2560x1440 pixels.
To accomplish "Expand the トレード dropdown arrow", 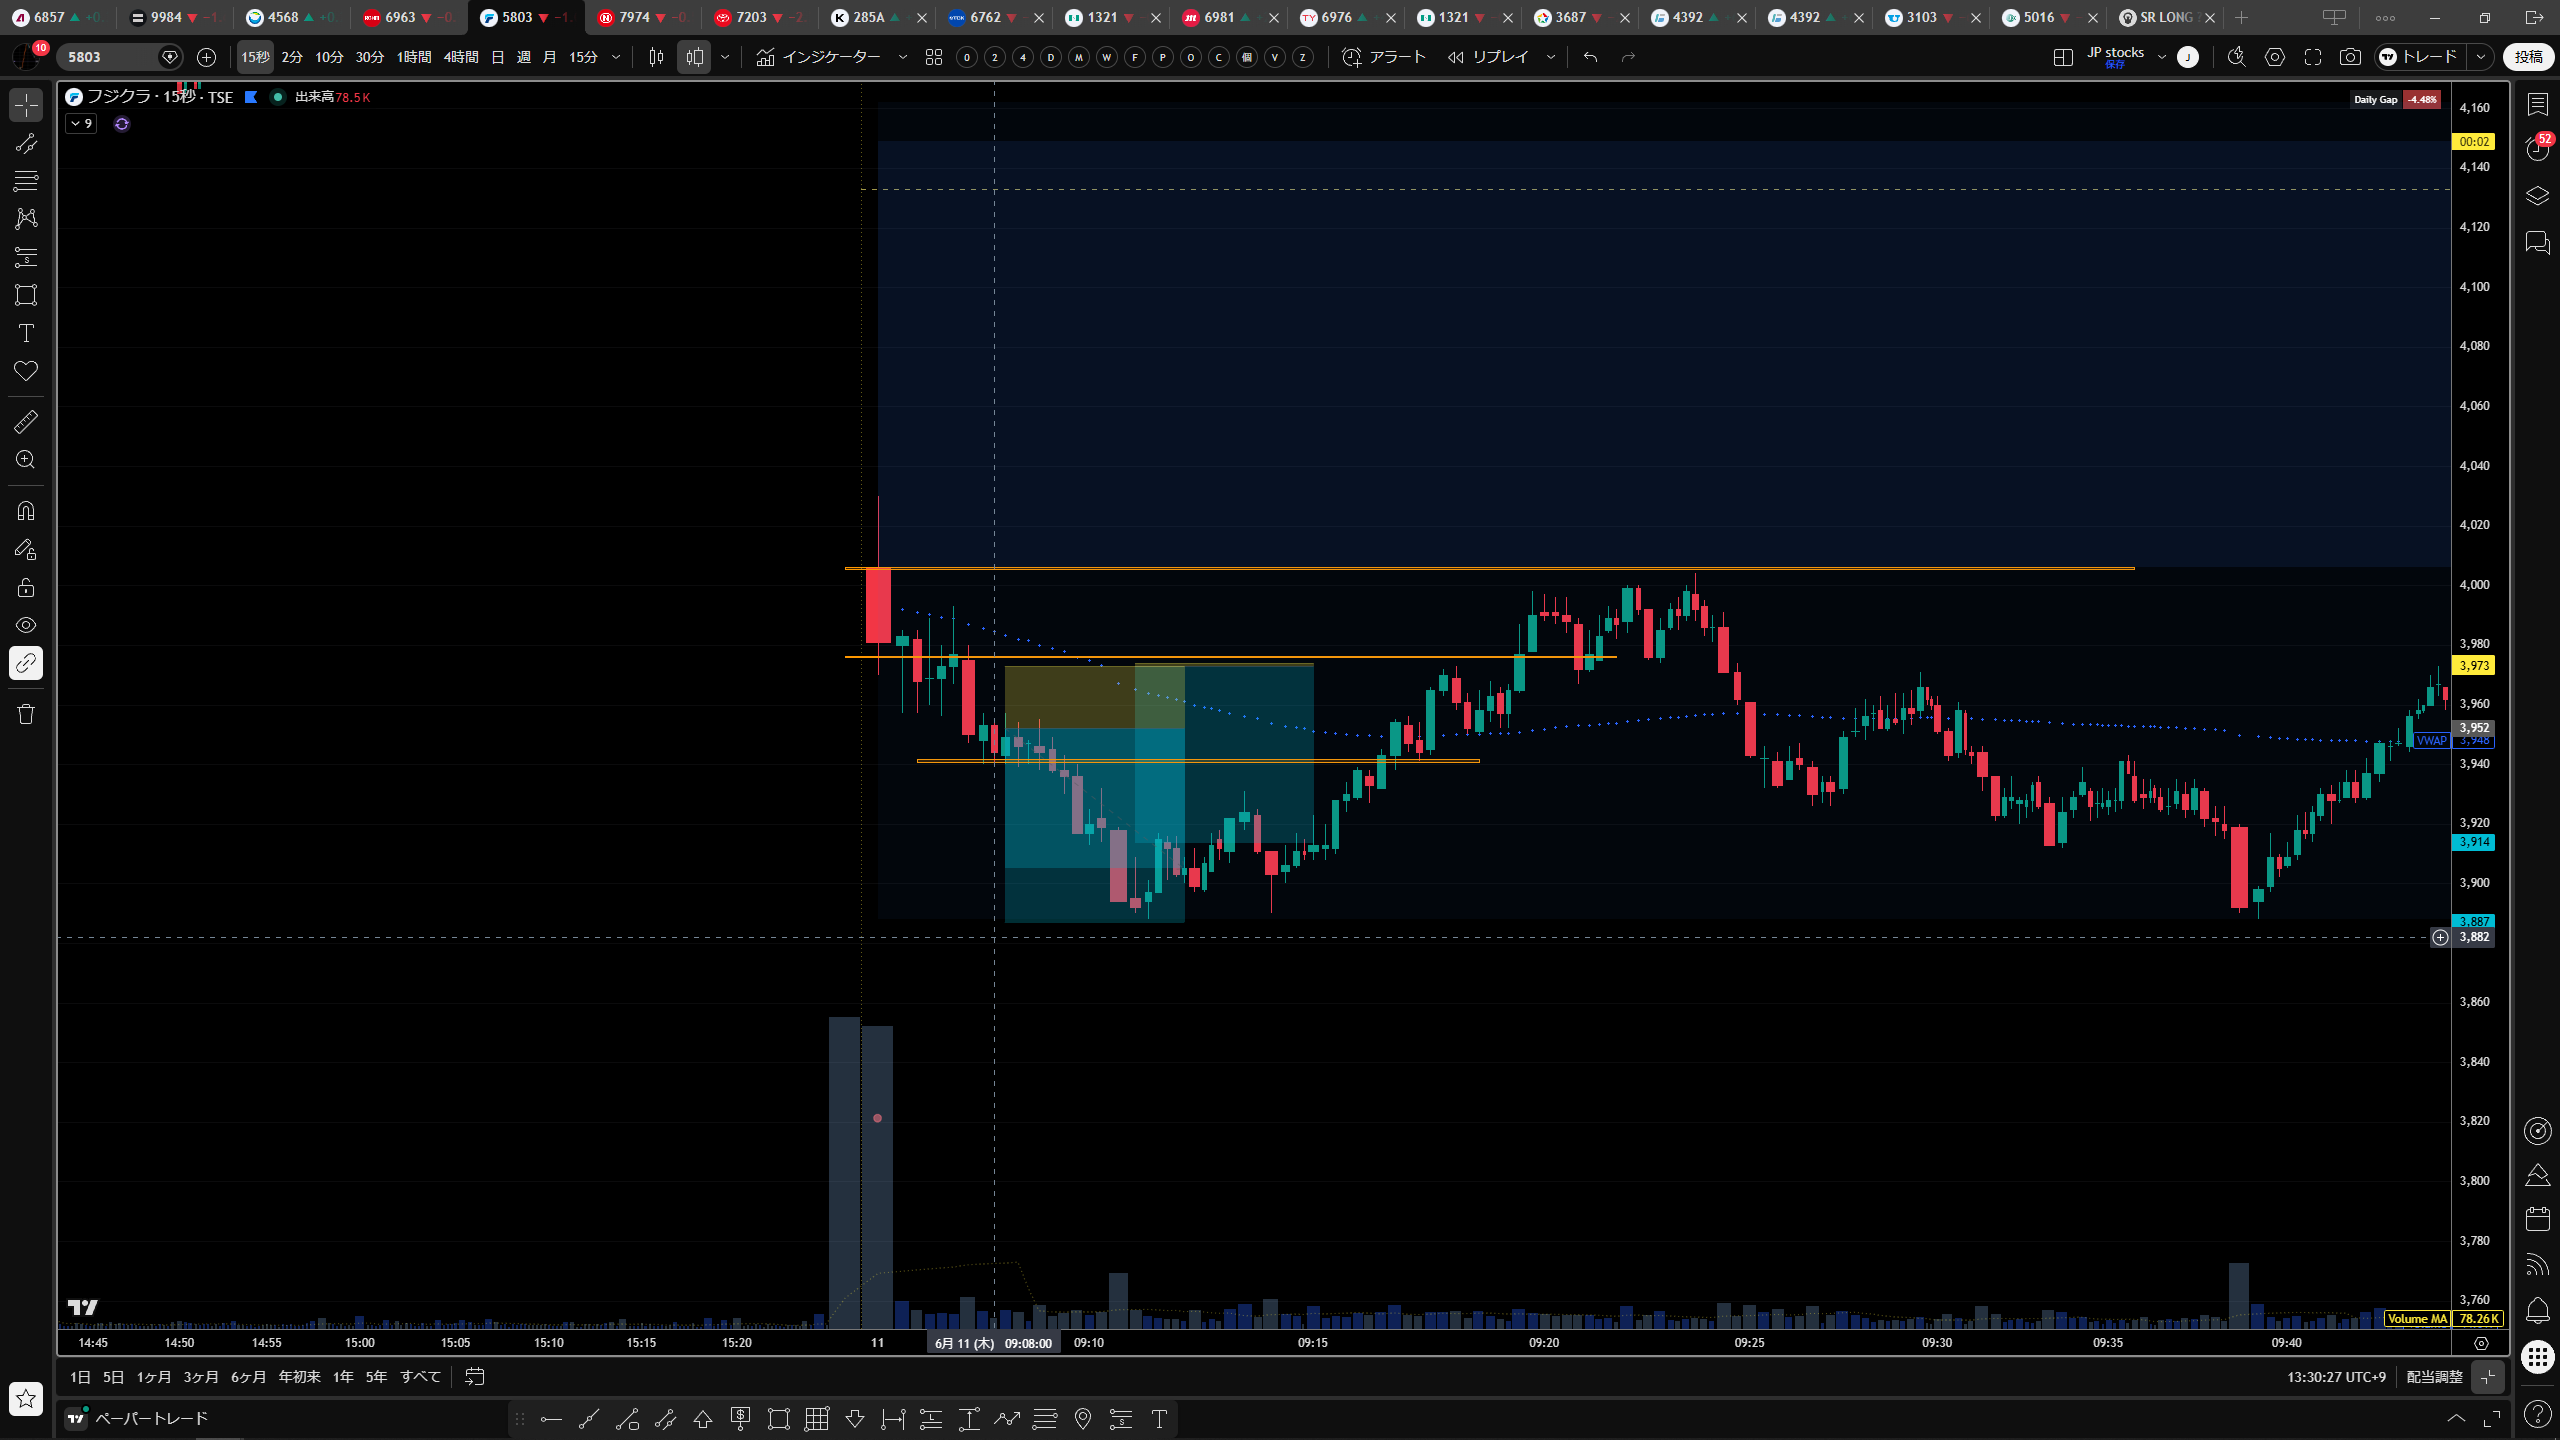I will point(2481,57).
